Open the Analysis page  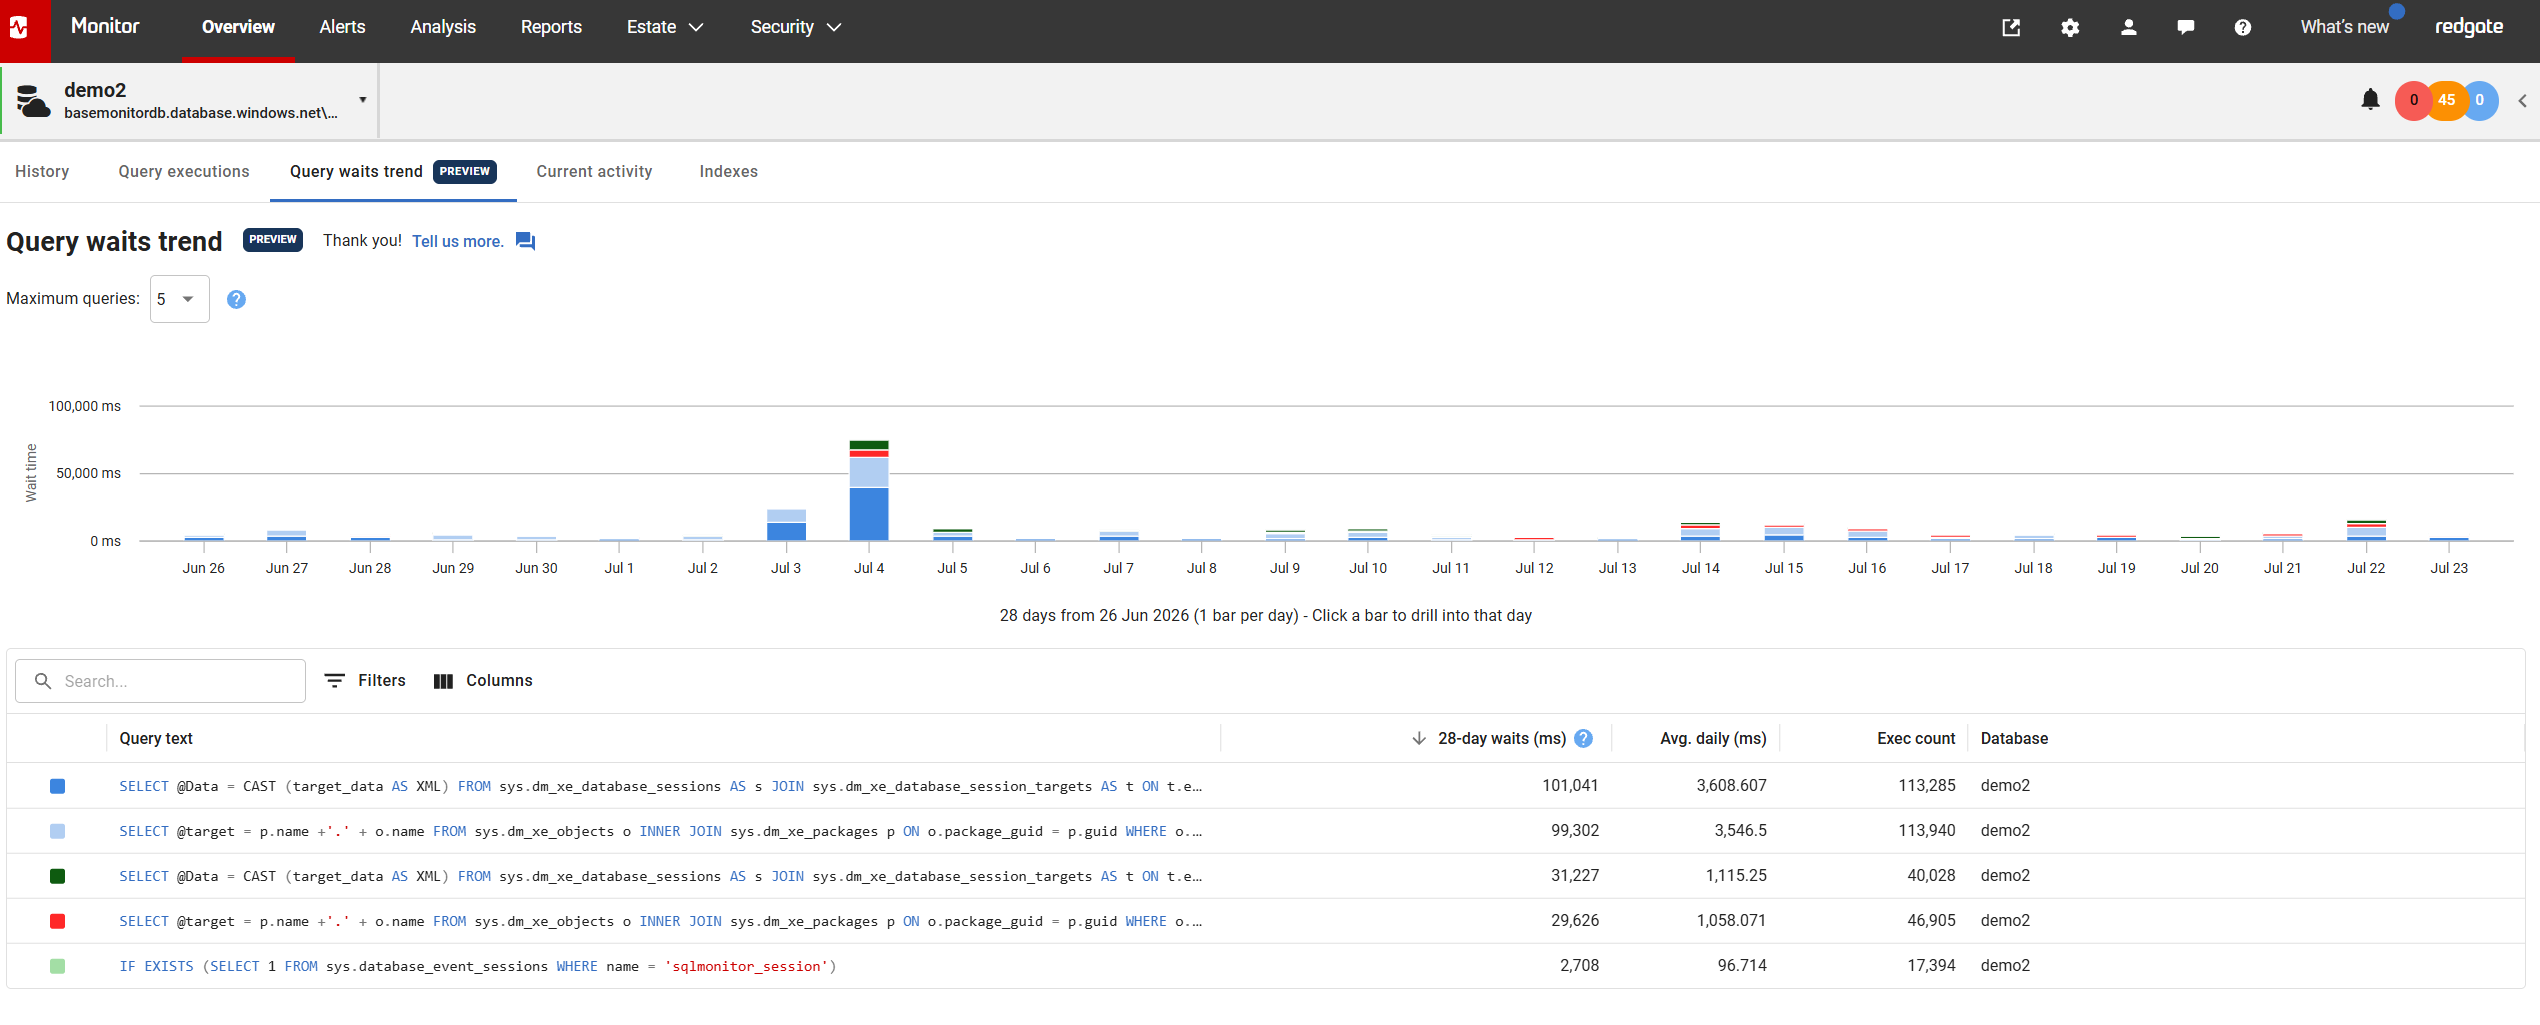(443, 27)
